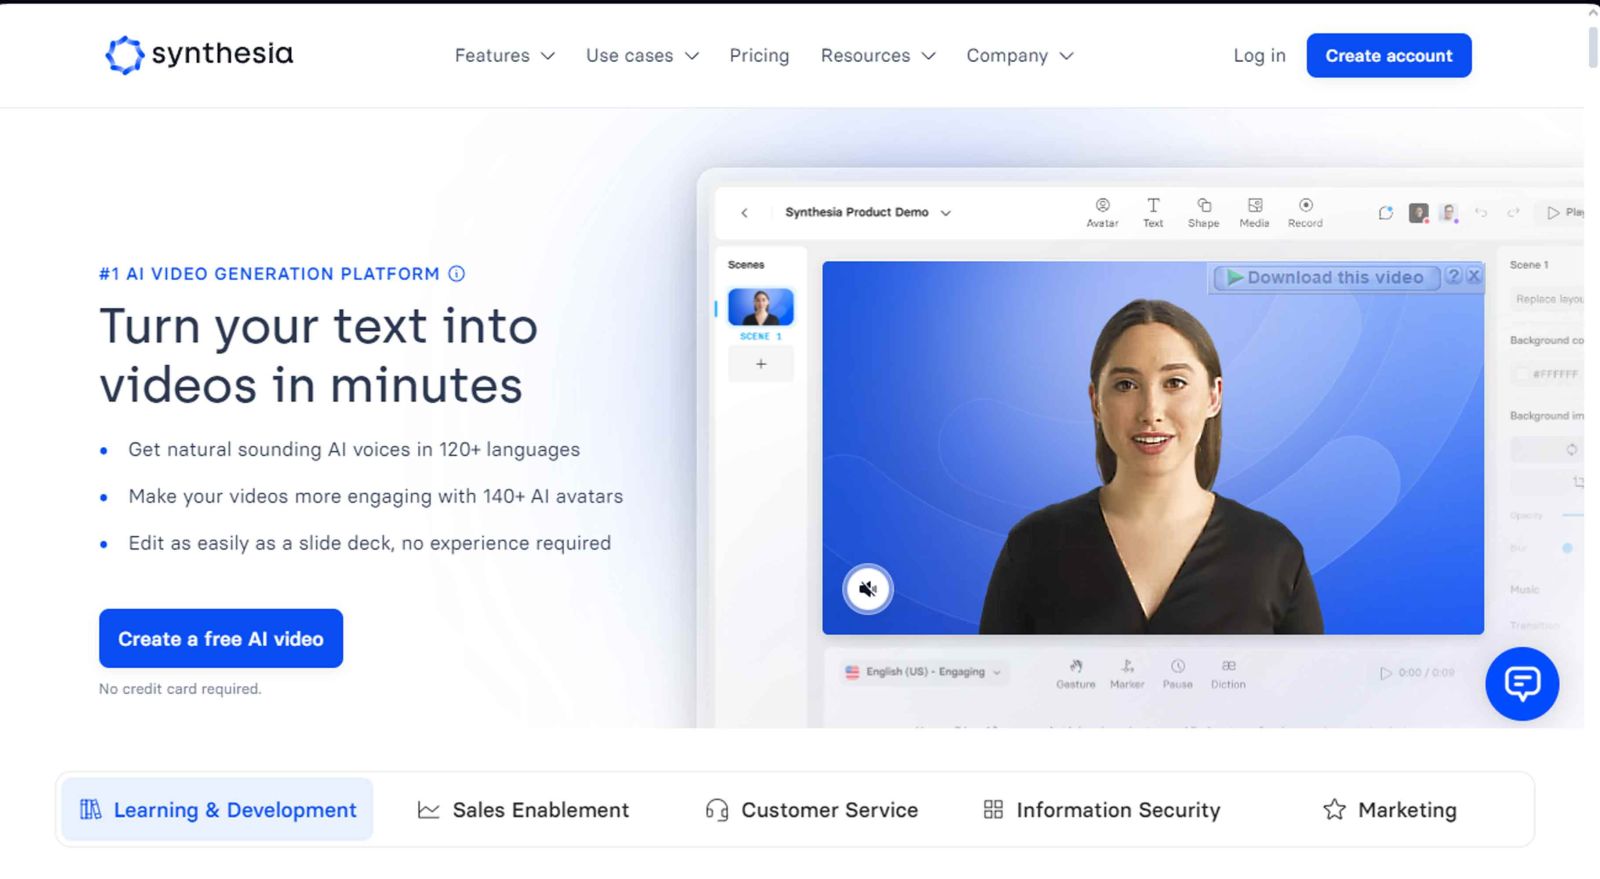Click 'Make your videos more engaging' bullet
1600x879 pixels.
(375, 496)
